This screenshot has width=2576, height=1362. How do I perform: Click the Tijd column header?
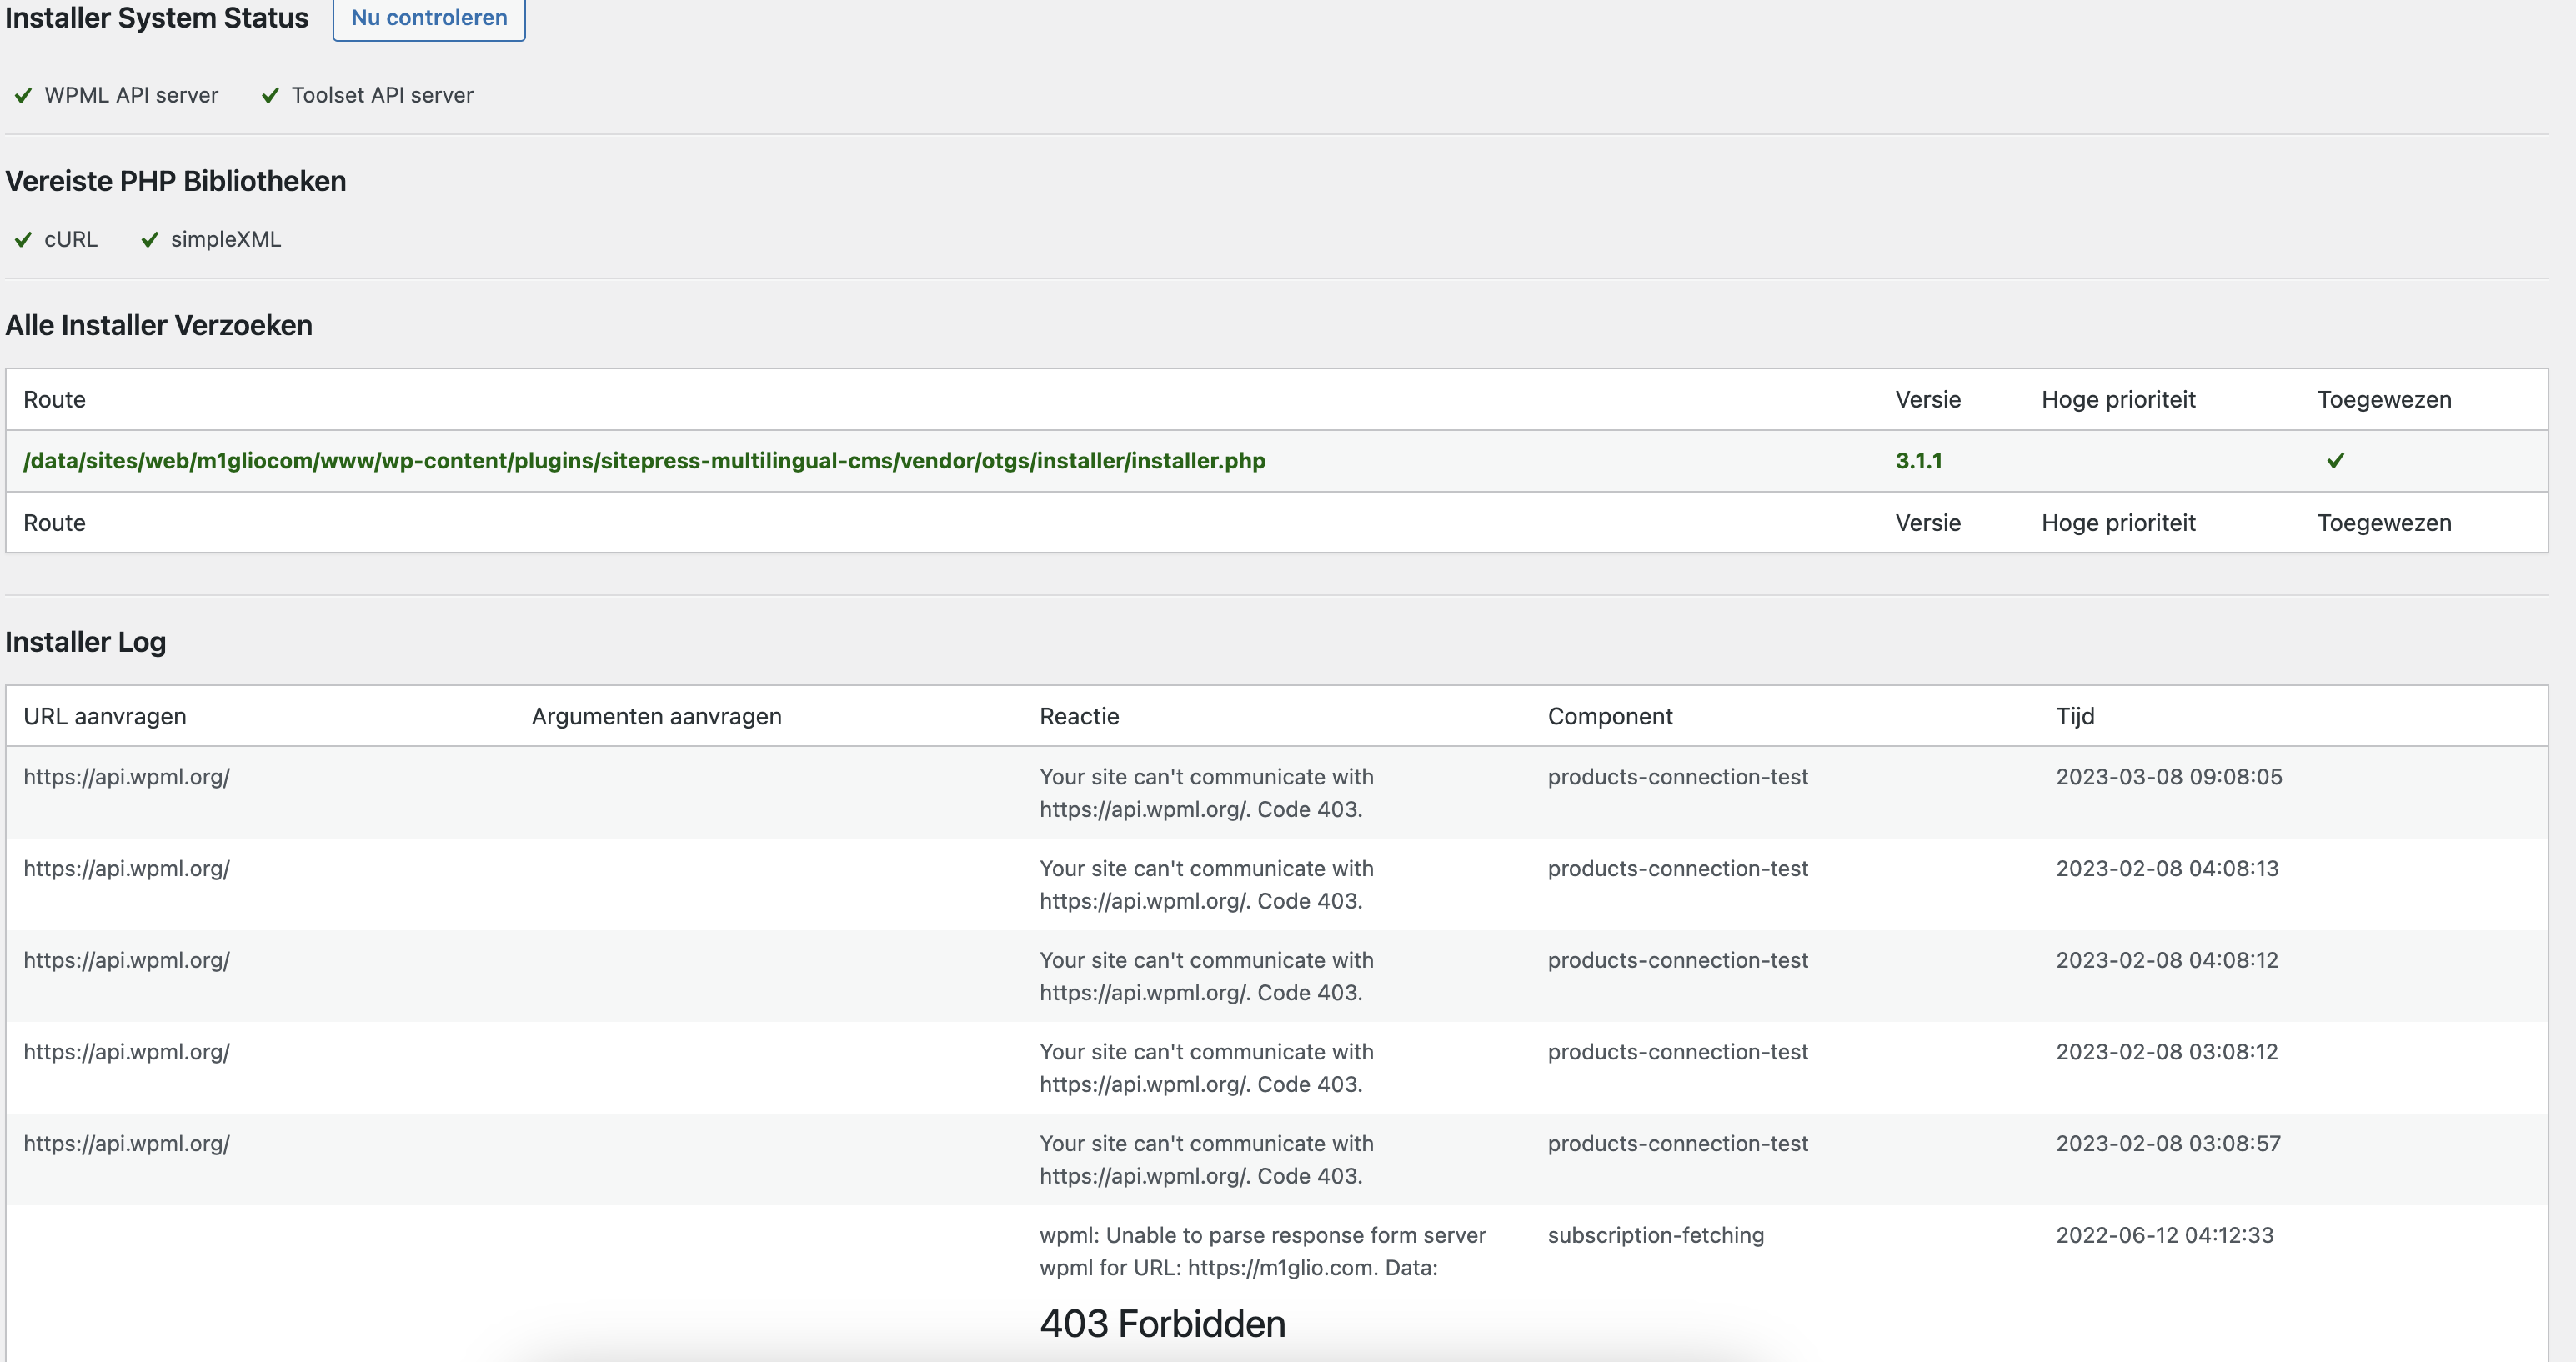click(x=2075, y=716)
